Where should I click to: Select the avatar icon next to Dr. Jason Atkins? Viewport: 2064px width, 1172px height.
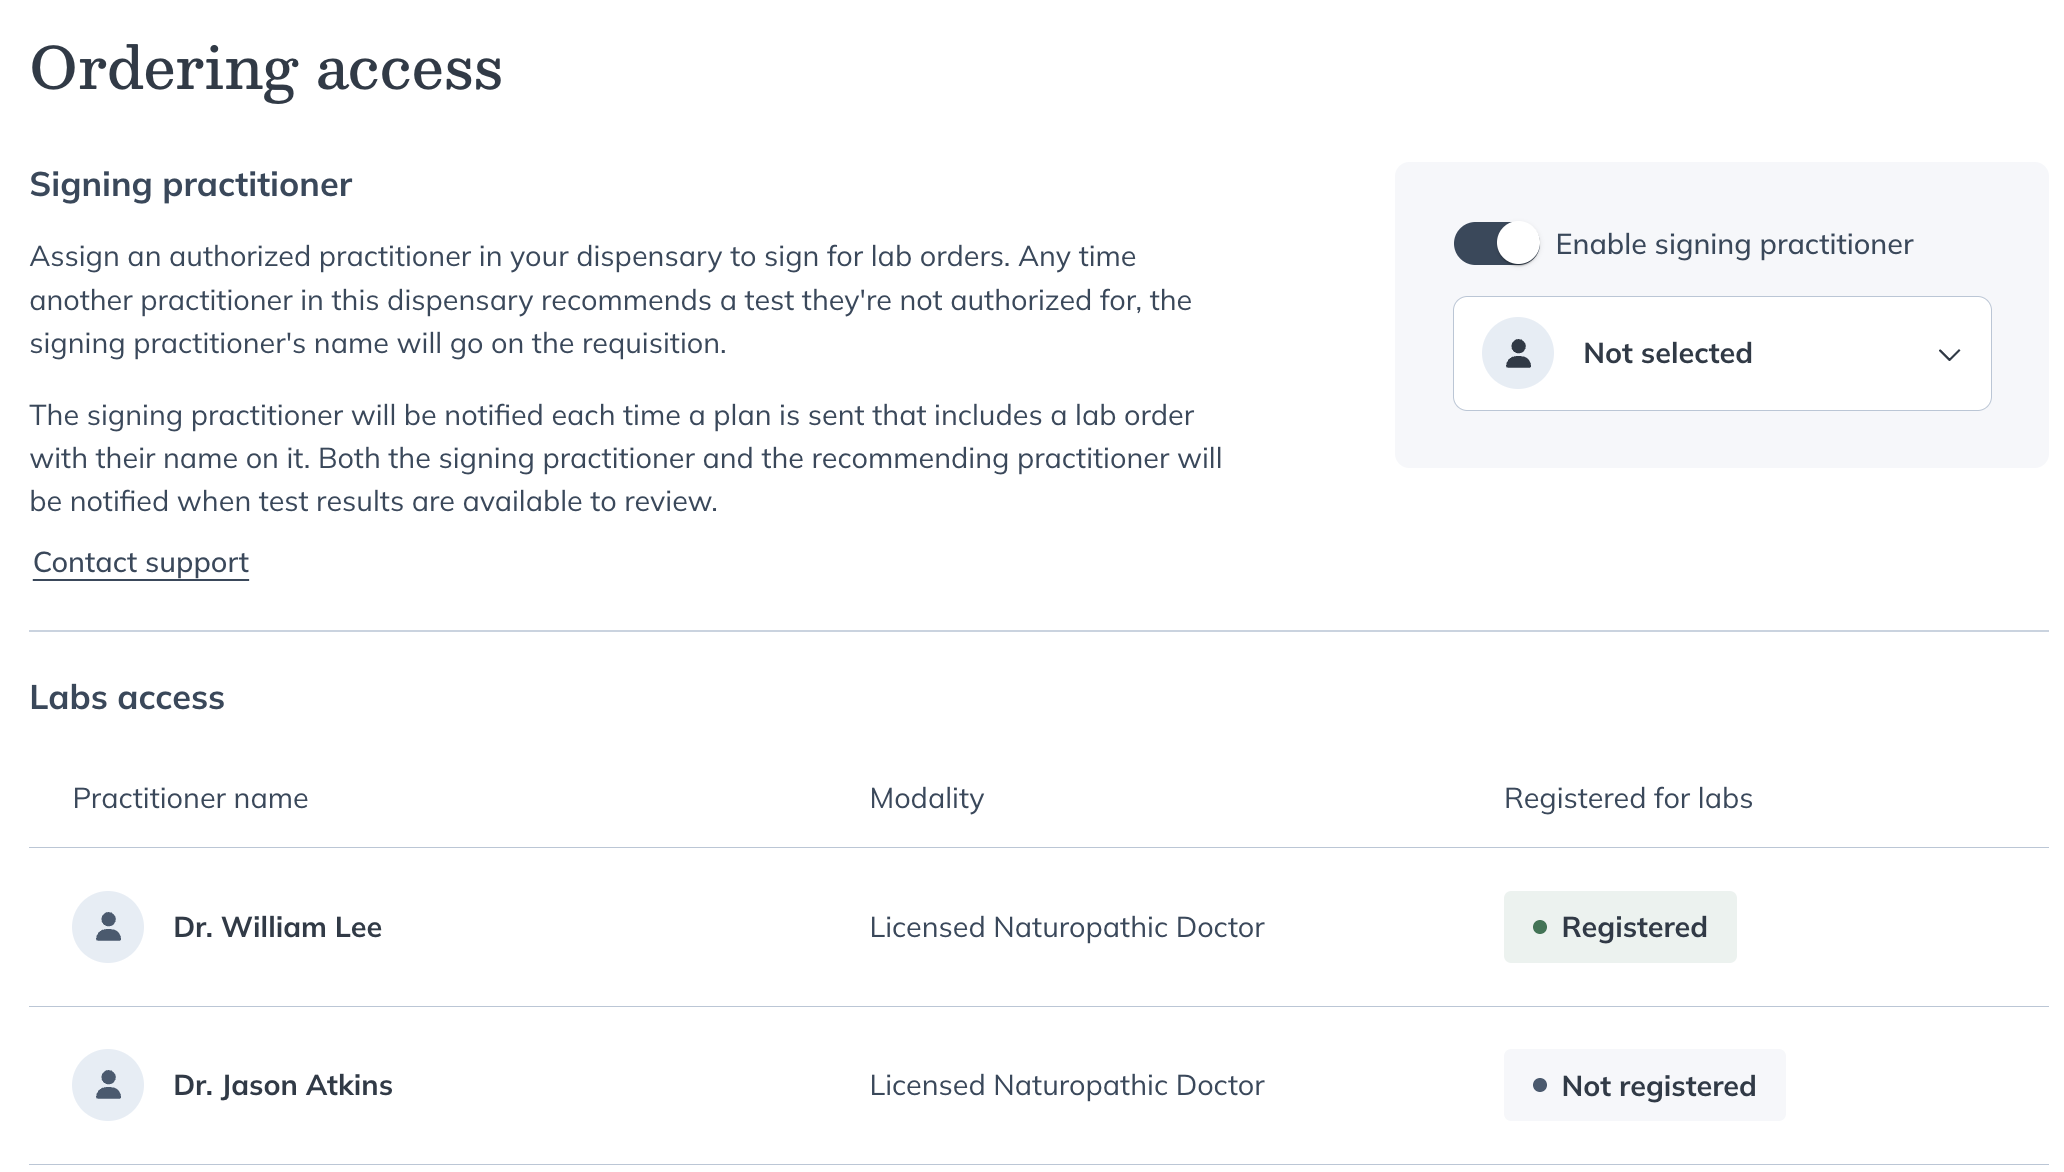point(108,1085)
